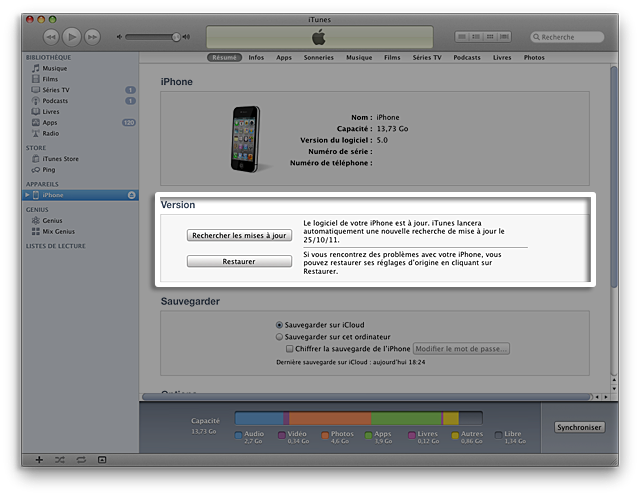Click the Synchroniser button
Screen dimensions: 640x496
click(x=580, y=427)
